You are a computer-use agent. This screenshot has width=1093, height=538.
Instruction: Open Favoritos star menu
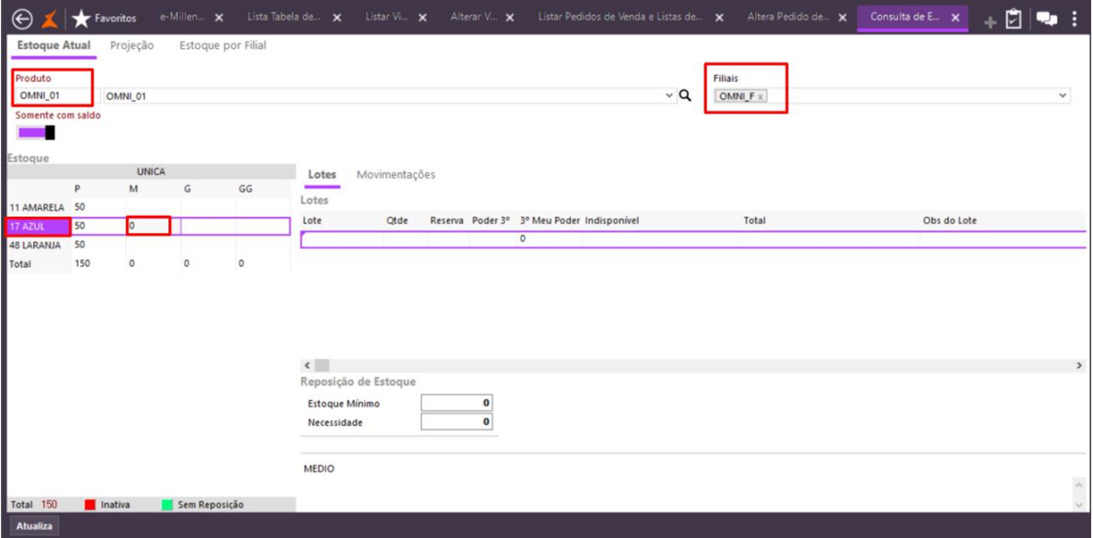pos(105,18)
